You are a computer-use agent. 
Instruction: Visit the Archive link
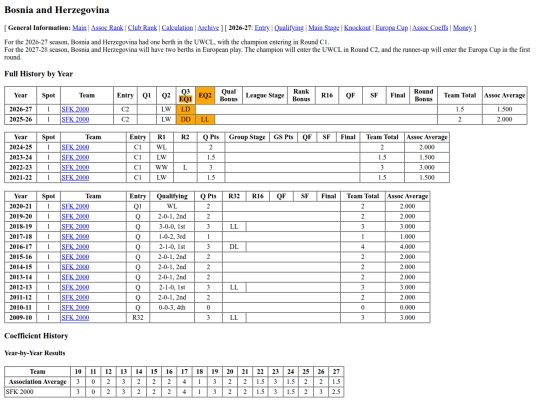point(208,28)
